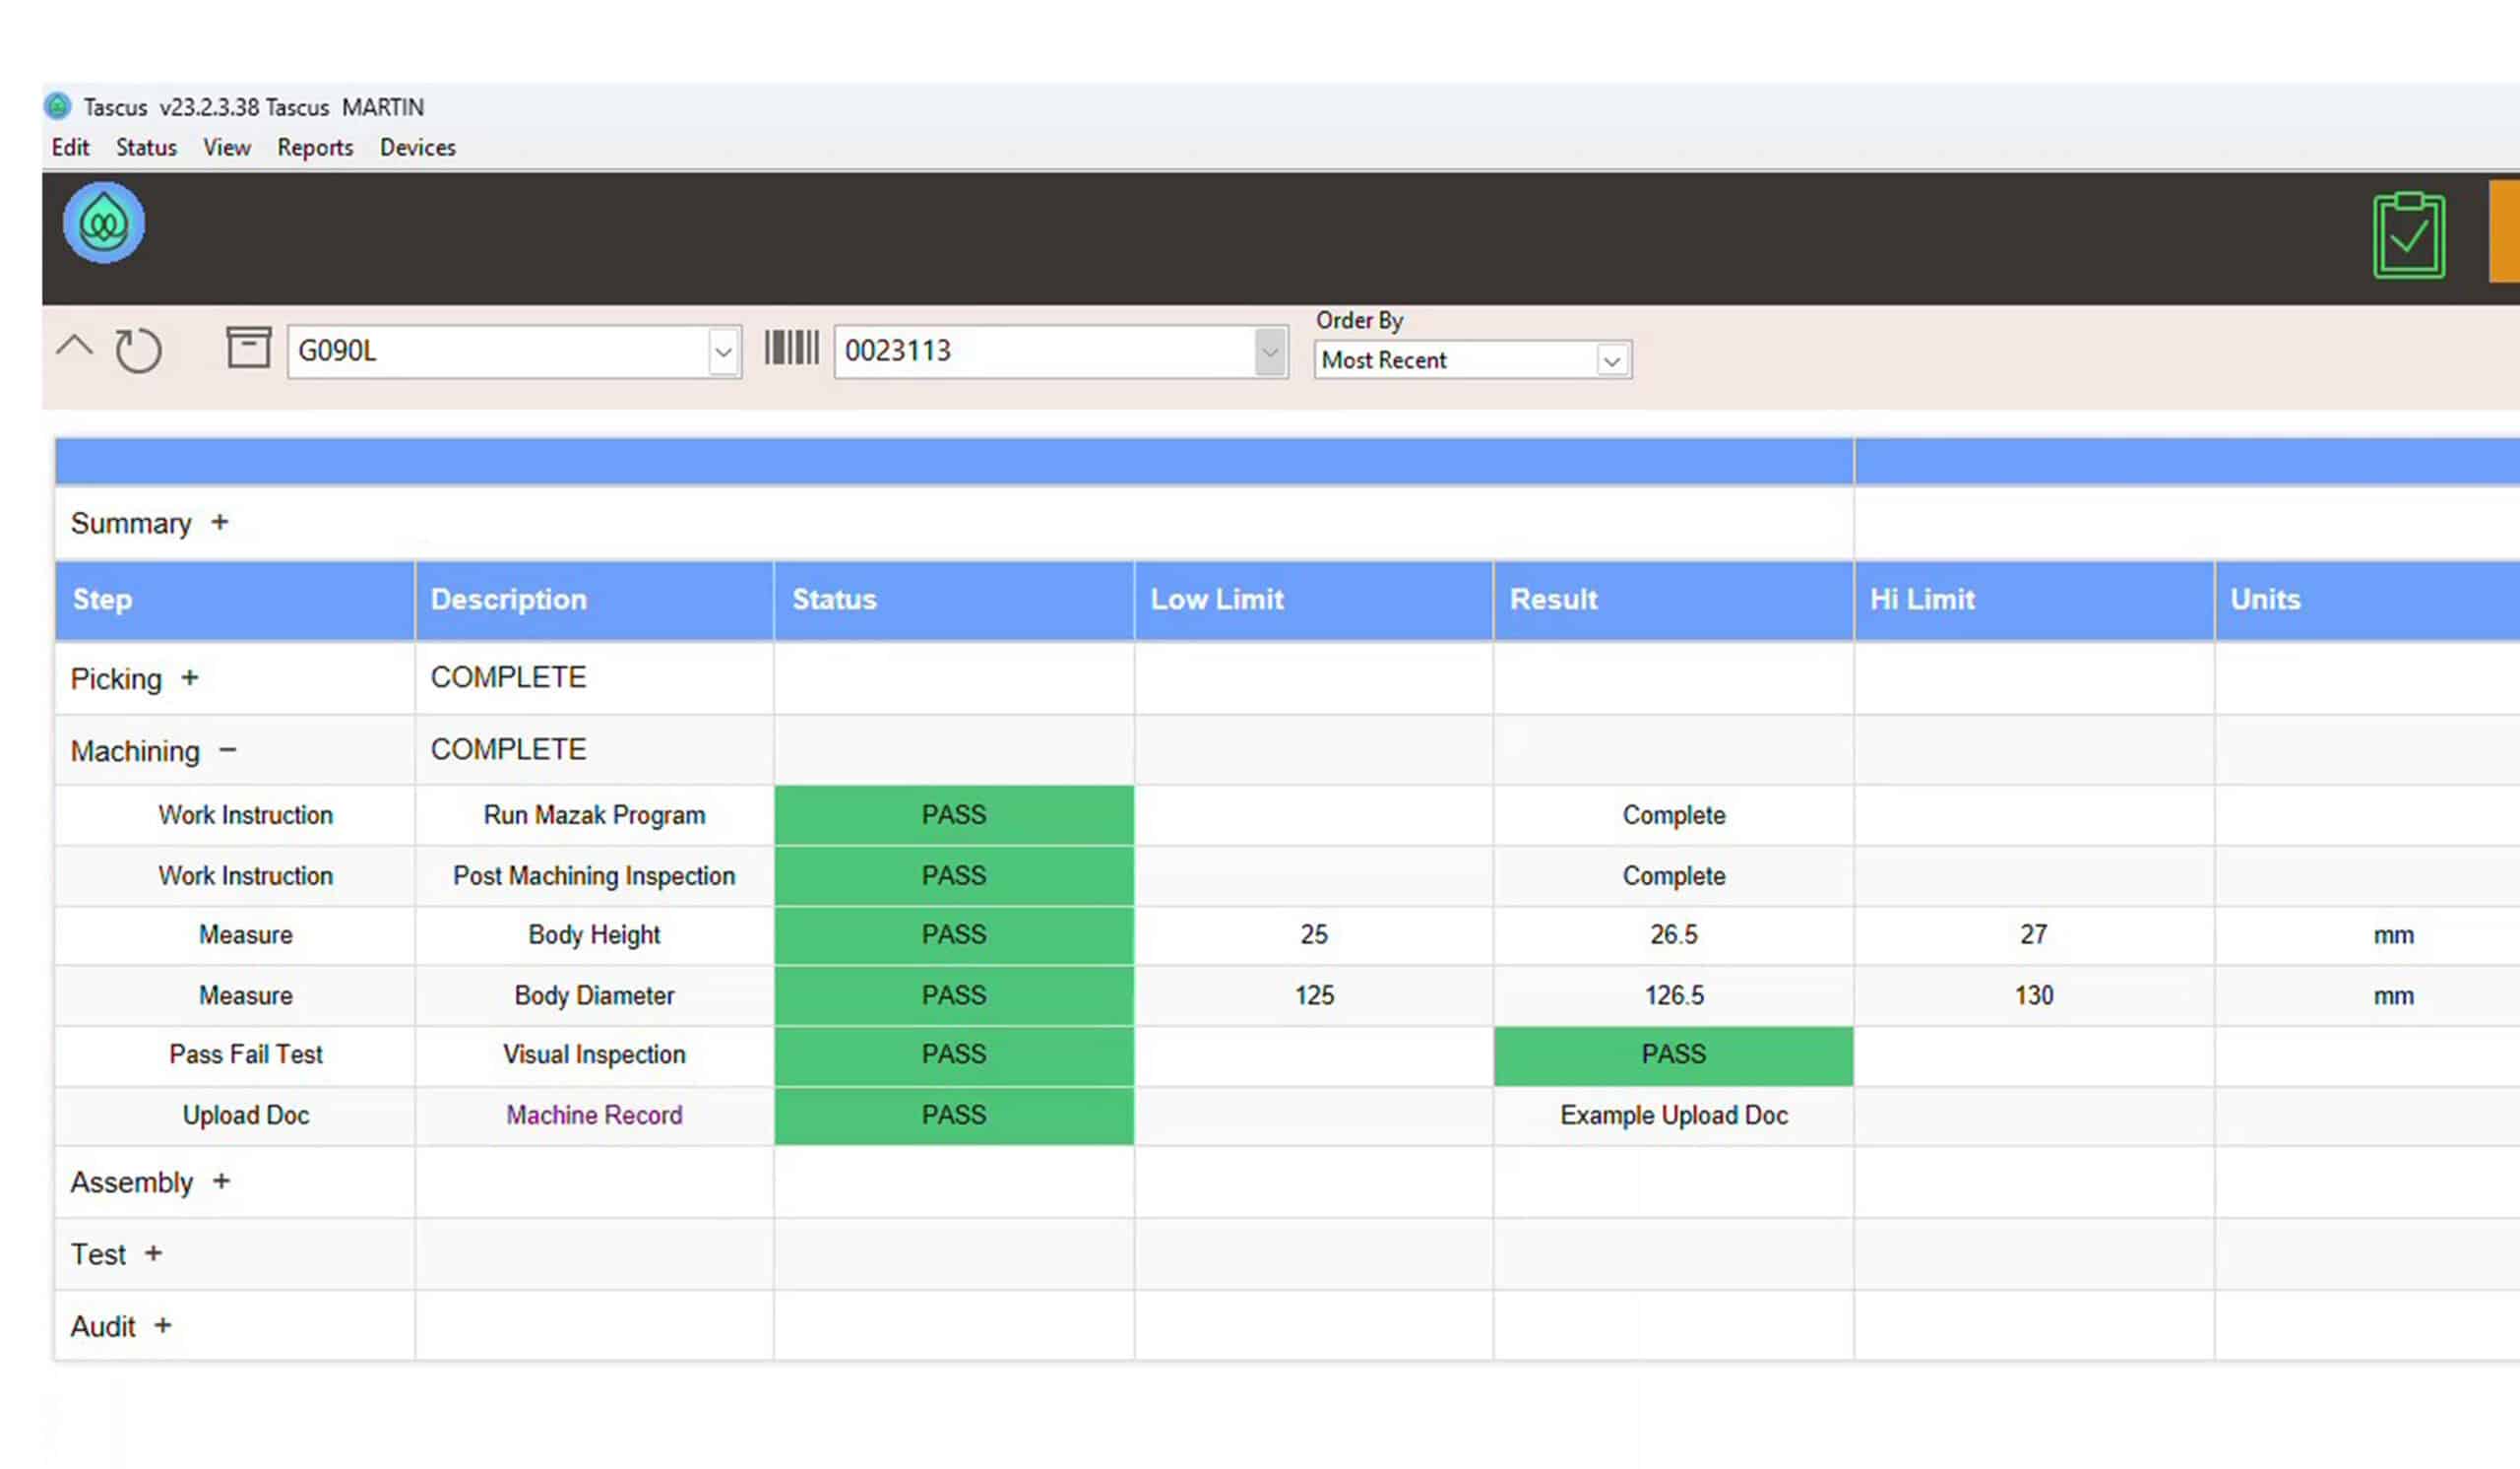
Task: Expand the Assembly step group
Action: [x=221, y=1181]
